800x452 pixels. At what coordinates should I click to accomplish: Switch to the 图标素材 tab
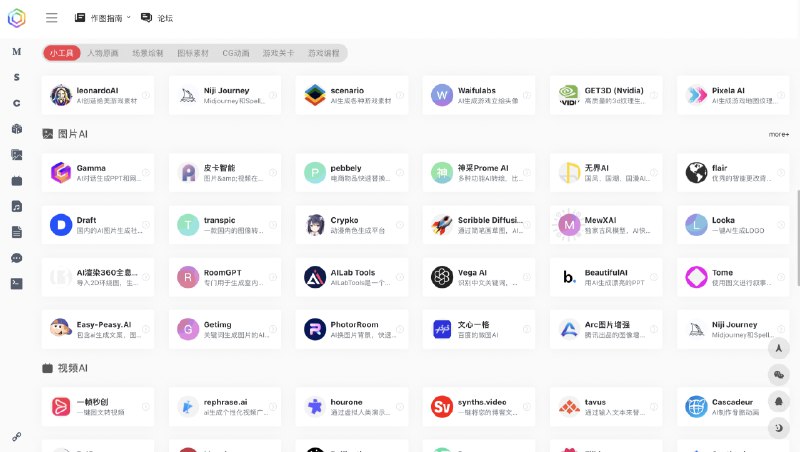pyautogui.click(x=193, y=53)
